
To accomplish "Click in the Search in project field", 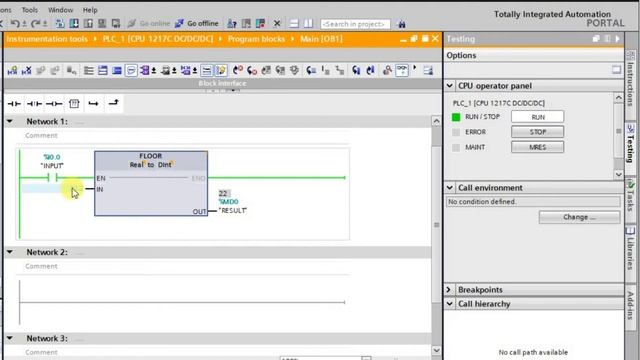I will (x=355, y=24).
